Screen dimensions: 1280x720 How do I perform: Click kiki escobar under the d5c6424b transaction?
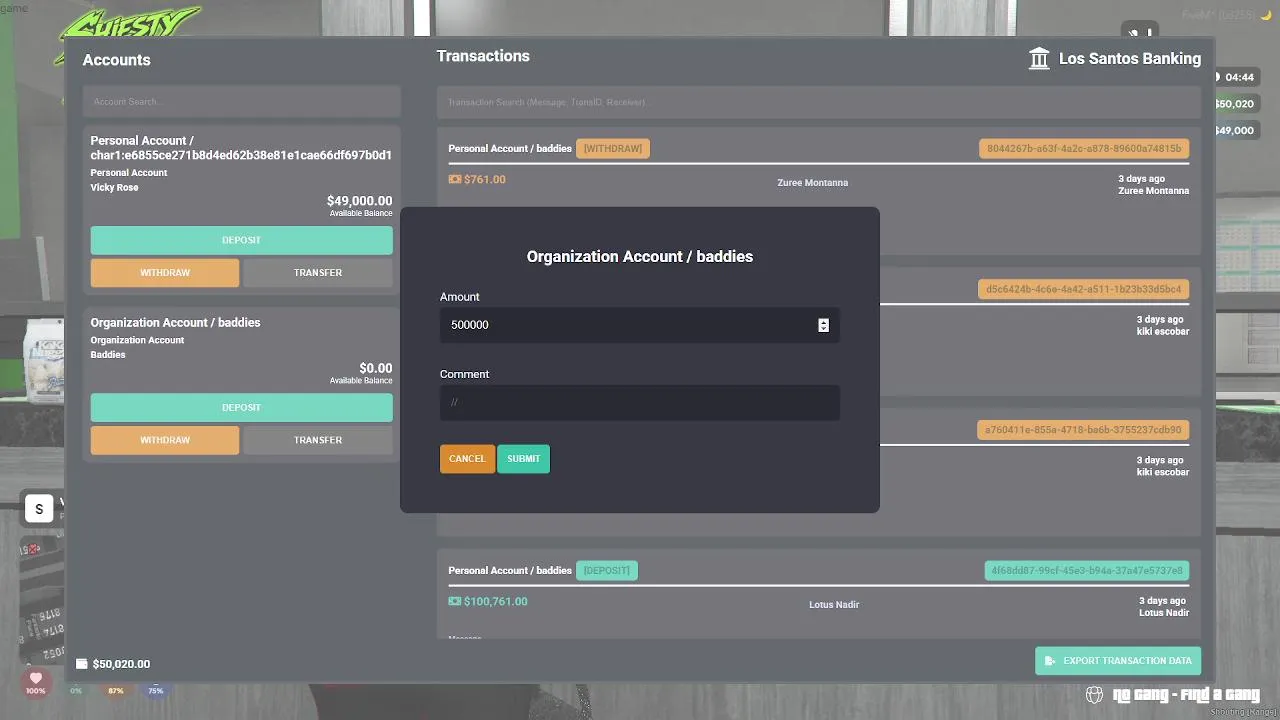[x=1163, y=332]
